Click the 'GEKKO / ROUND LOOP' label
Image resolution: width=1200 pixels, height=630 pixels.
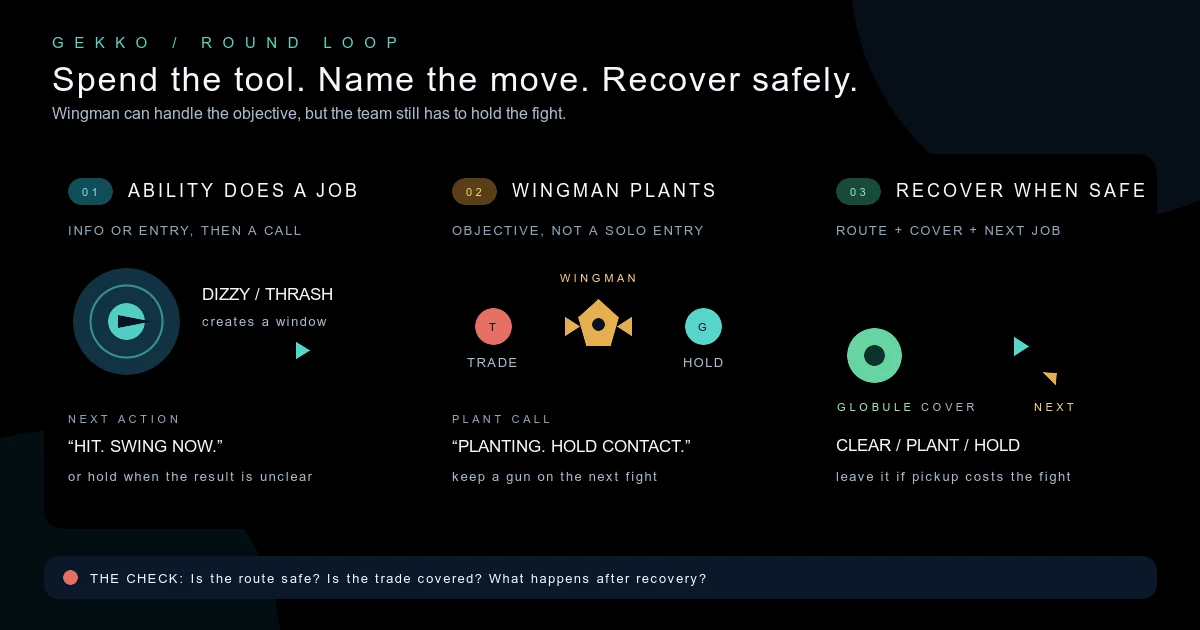[227, 43]
